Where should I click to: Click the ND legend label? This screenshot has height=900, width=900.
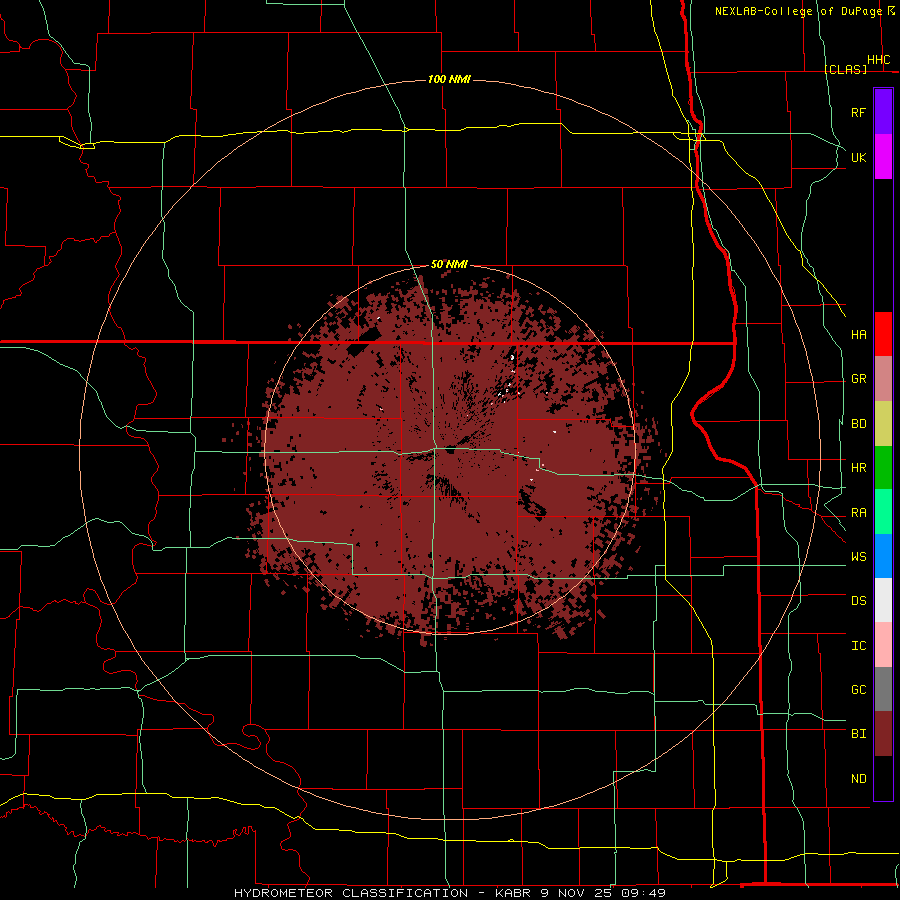859,779
